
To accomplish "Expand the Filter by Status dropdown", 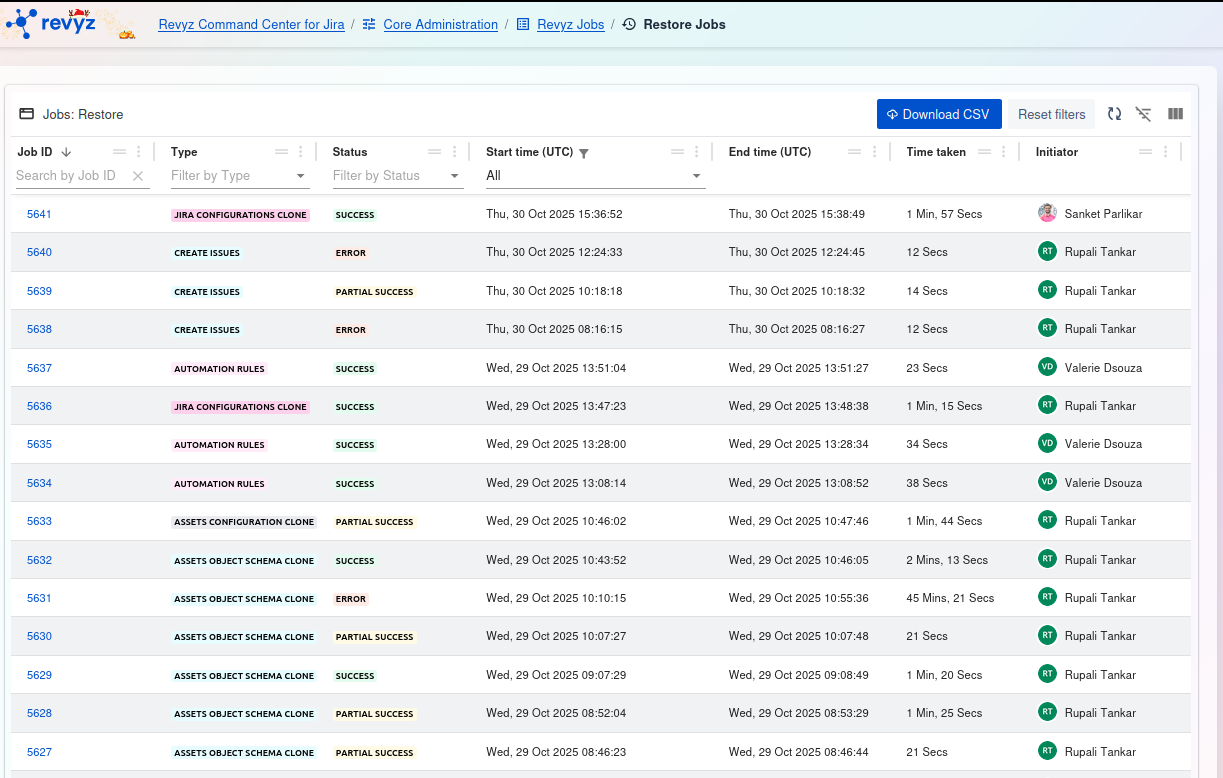I will 455,176.
